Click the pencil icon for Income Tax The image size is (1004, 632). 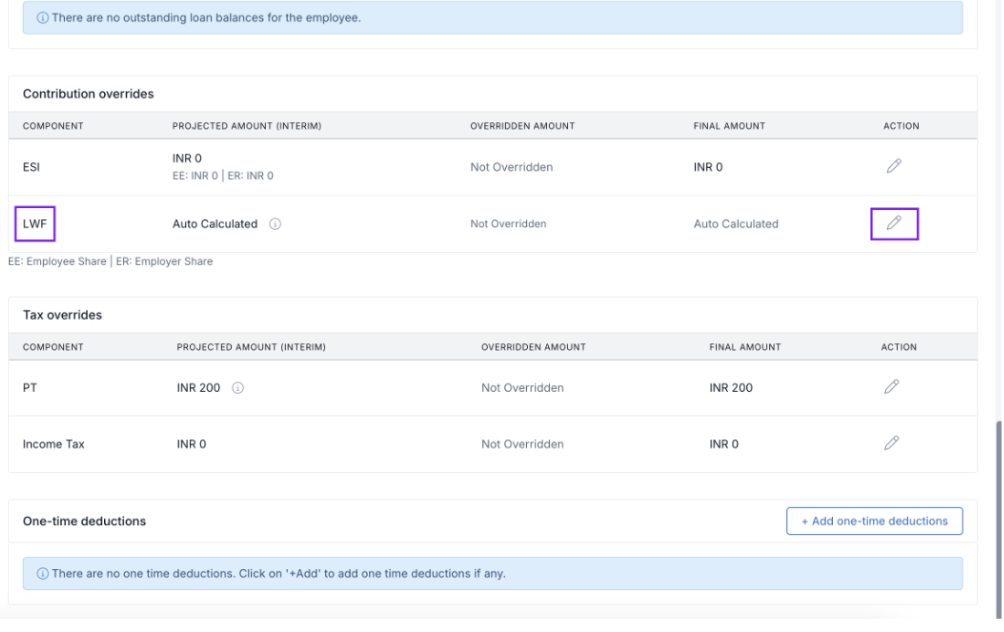[x=891, y=443]
